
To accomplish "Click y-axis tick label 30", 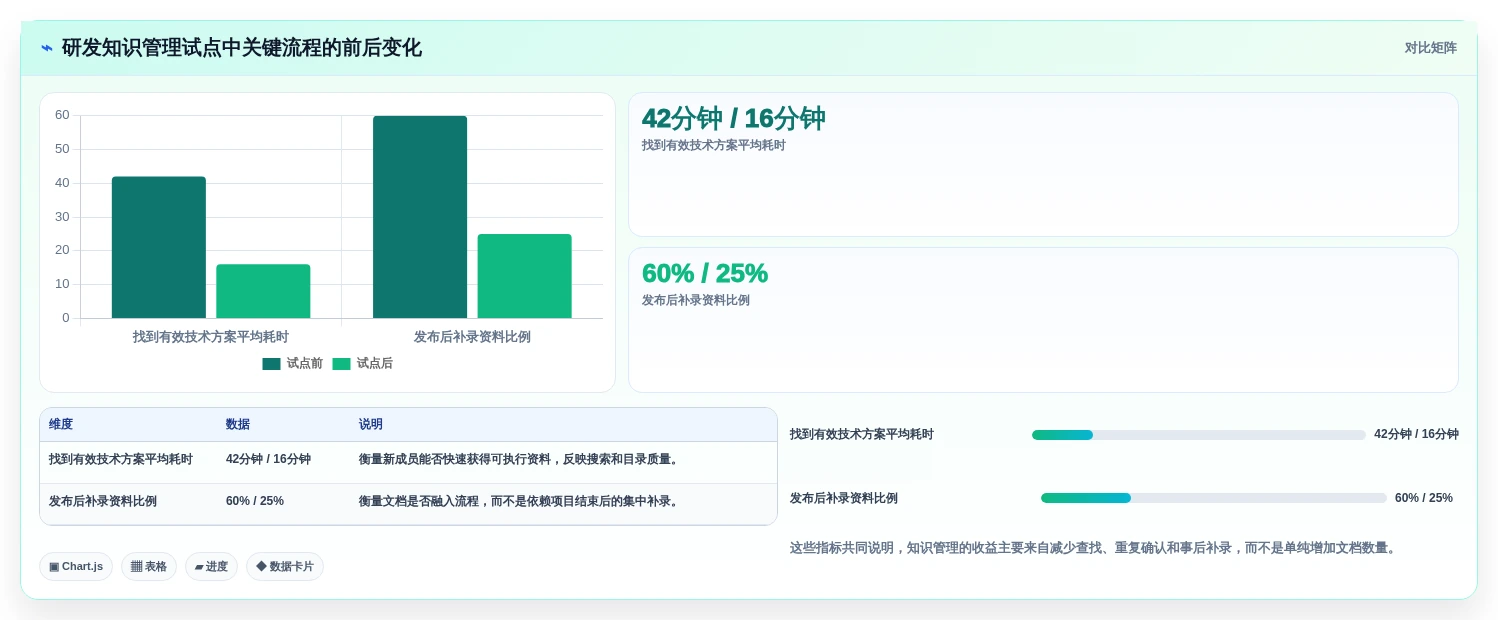I will pyautogui.click(x=62, y=217).
